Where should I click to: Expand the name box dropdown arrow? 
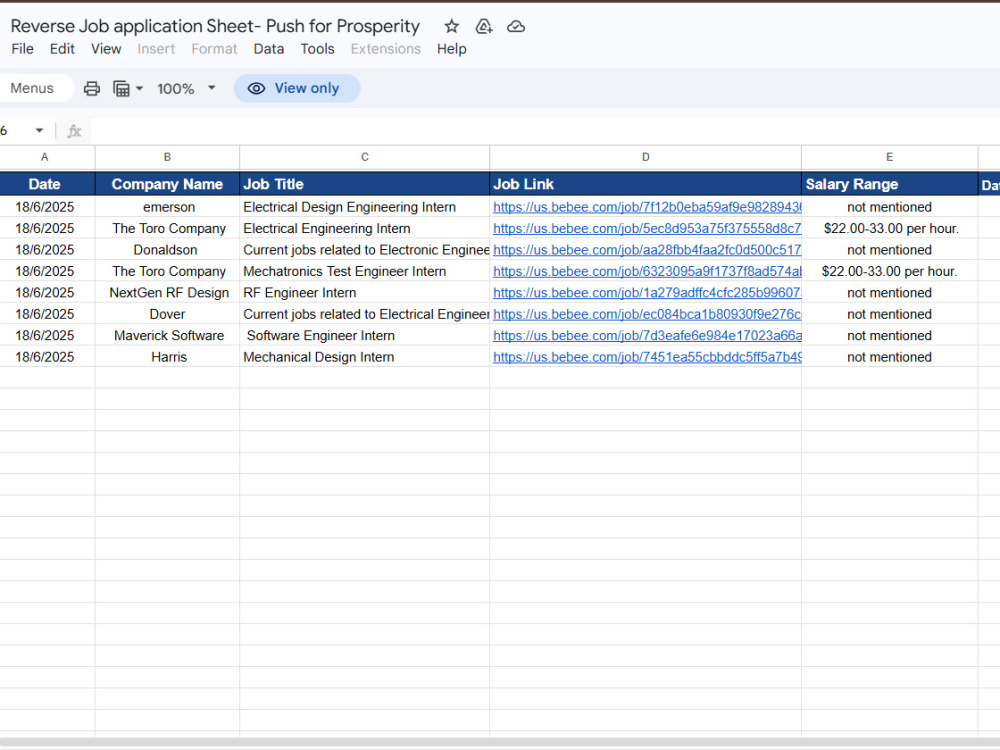40,131
